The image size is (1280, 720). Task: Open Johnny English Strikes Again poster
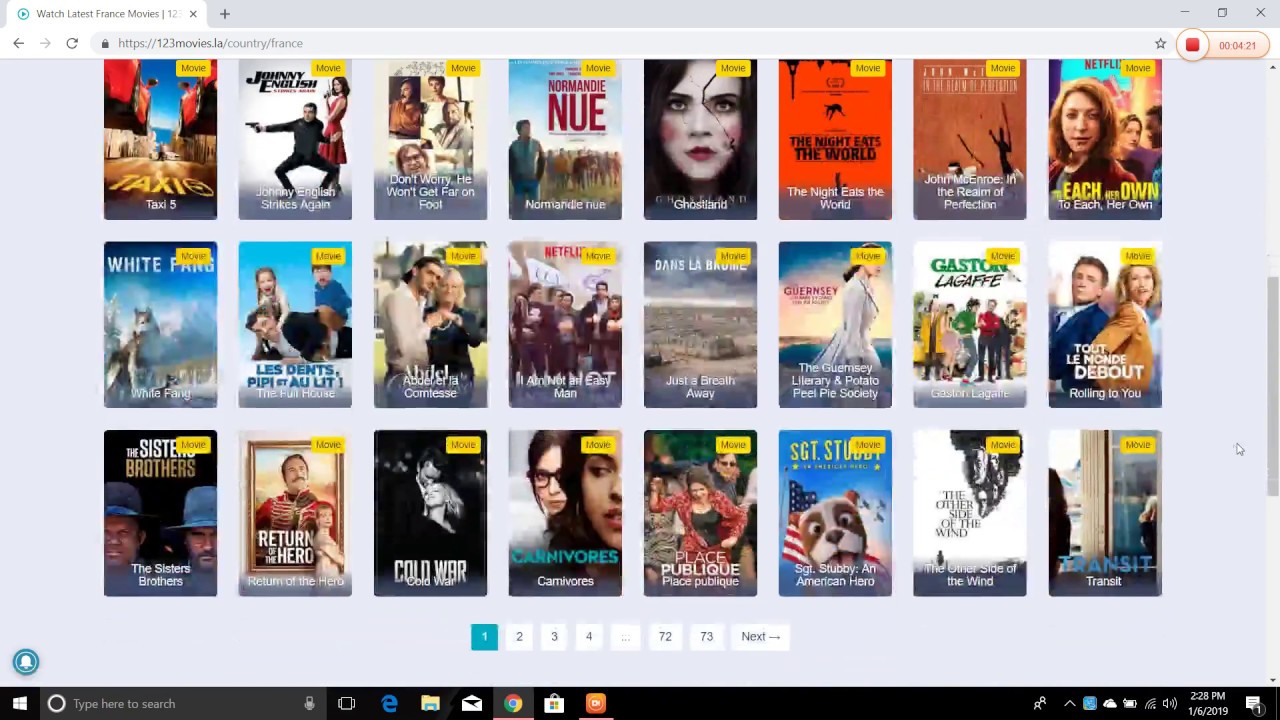[295, 139]
